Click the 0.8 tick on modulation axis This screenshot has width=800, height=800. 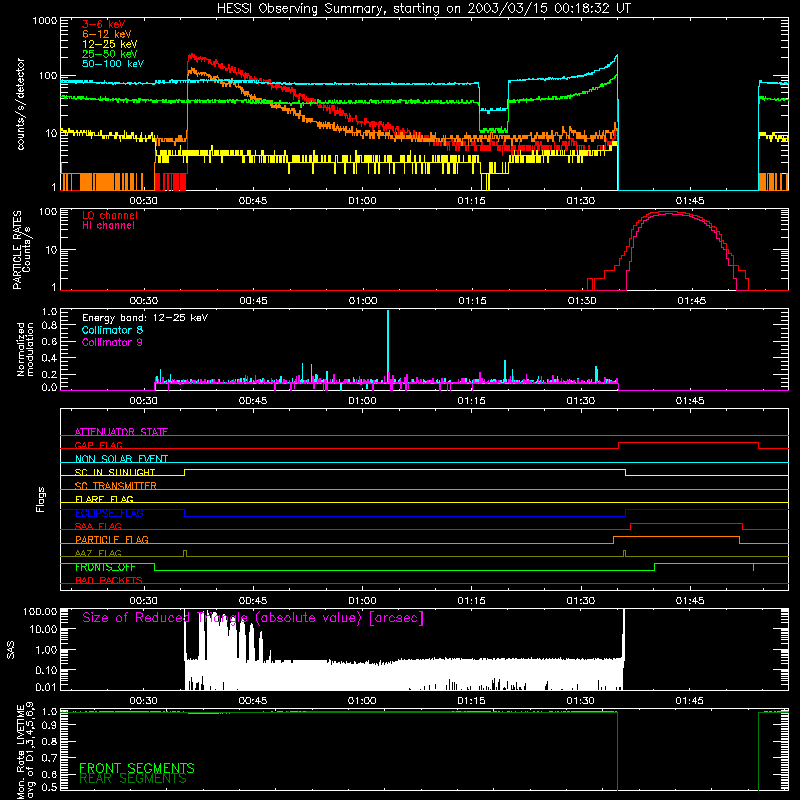click(x=49, y=326)
